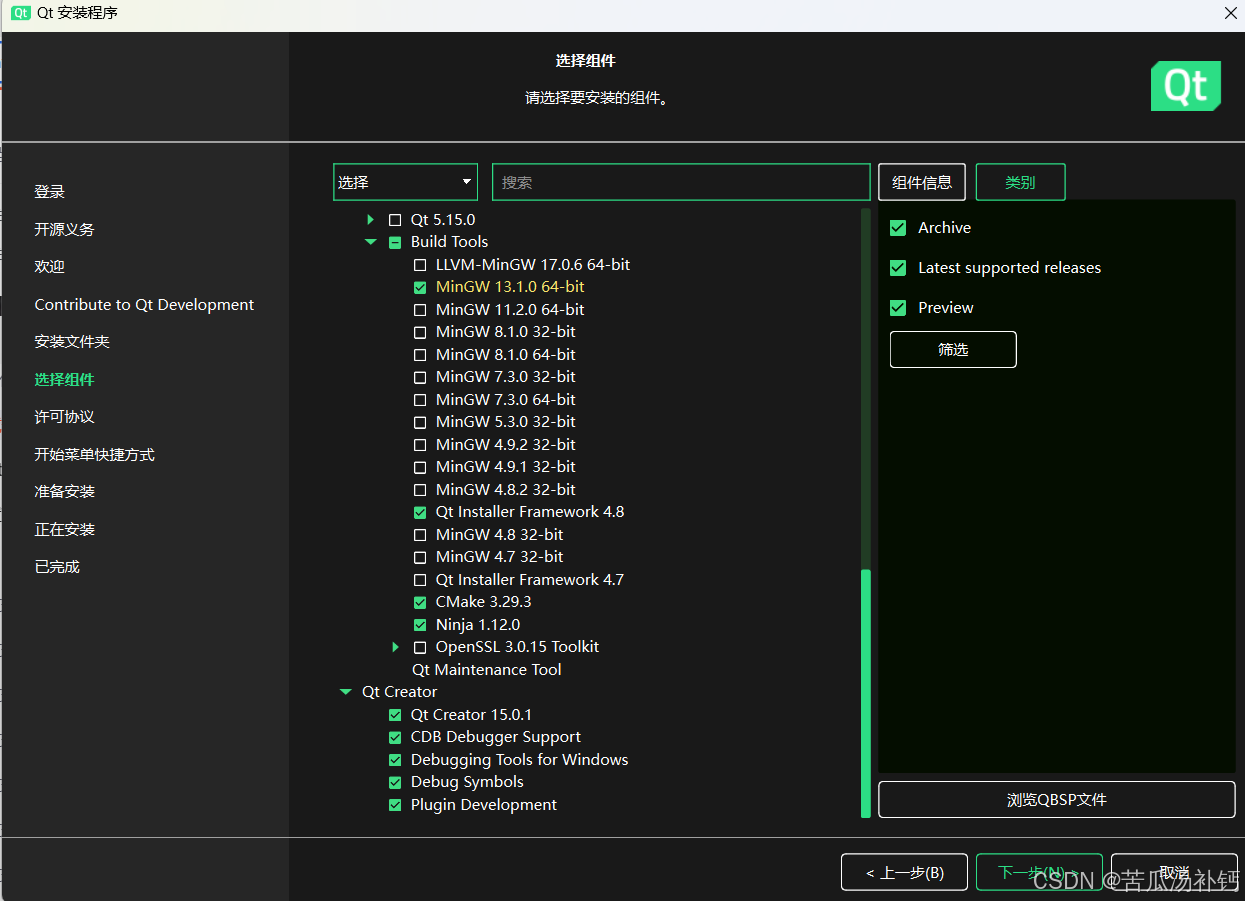The width and height of the screenshot is (1245, 901).
Task: Select the Qt Maintenance Tool row
Action: [x=486, y=670]
